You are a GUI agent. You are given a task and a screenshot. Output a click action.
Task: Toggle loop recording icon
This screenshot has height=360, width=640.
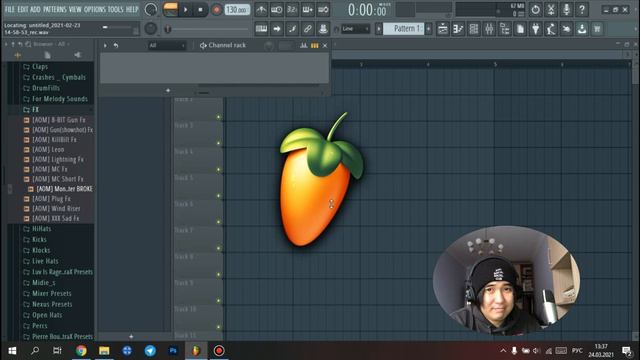pos(323,9)
